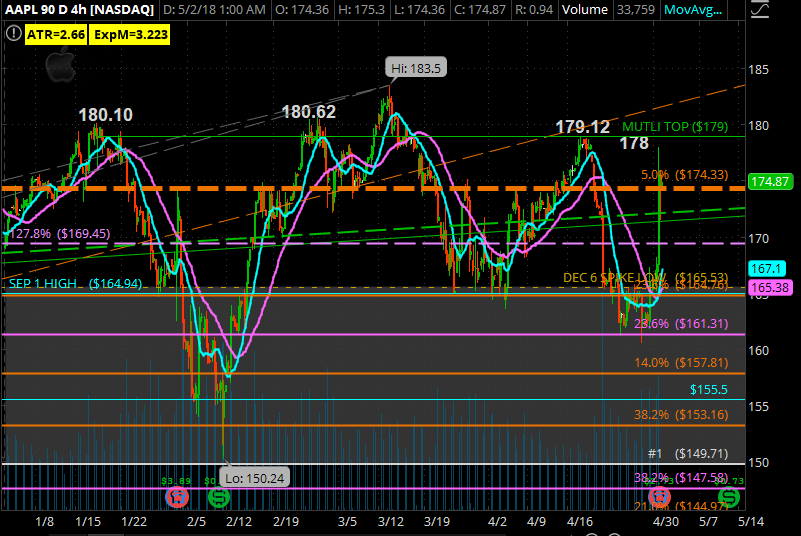Click the exclamation alert icon beside ATR

(x=13, y=34)
